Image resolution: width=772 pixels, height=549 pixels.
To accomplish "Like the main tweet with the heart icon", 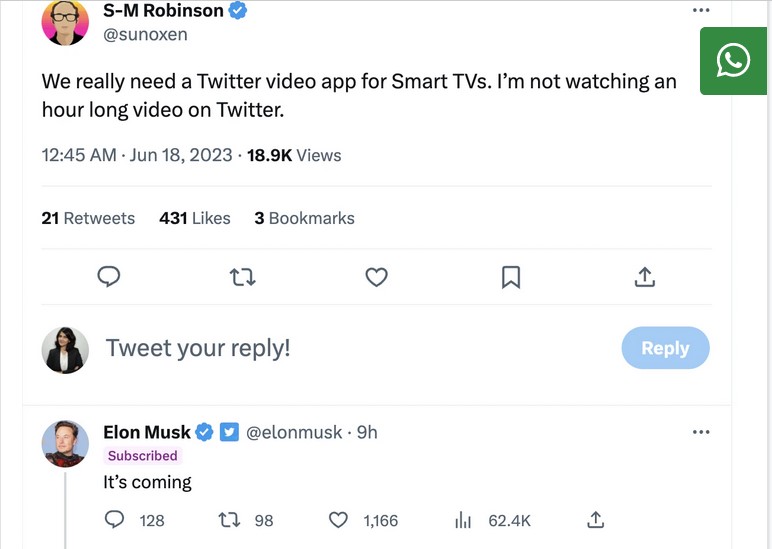I will pyautogui.click(x=376, y=277).
